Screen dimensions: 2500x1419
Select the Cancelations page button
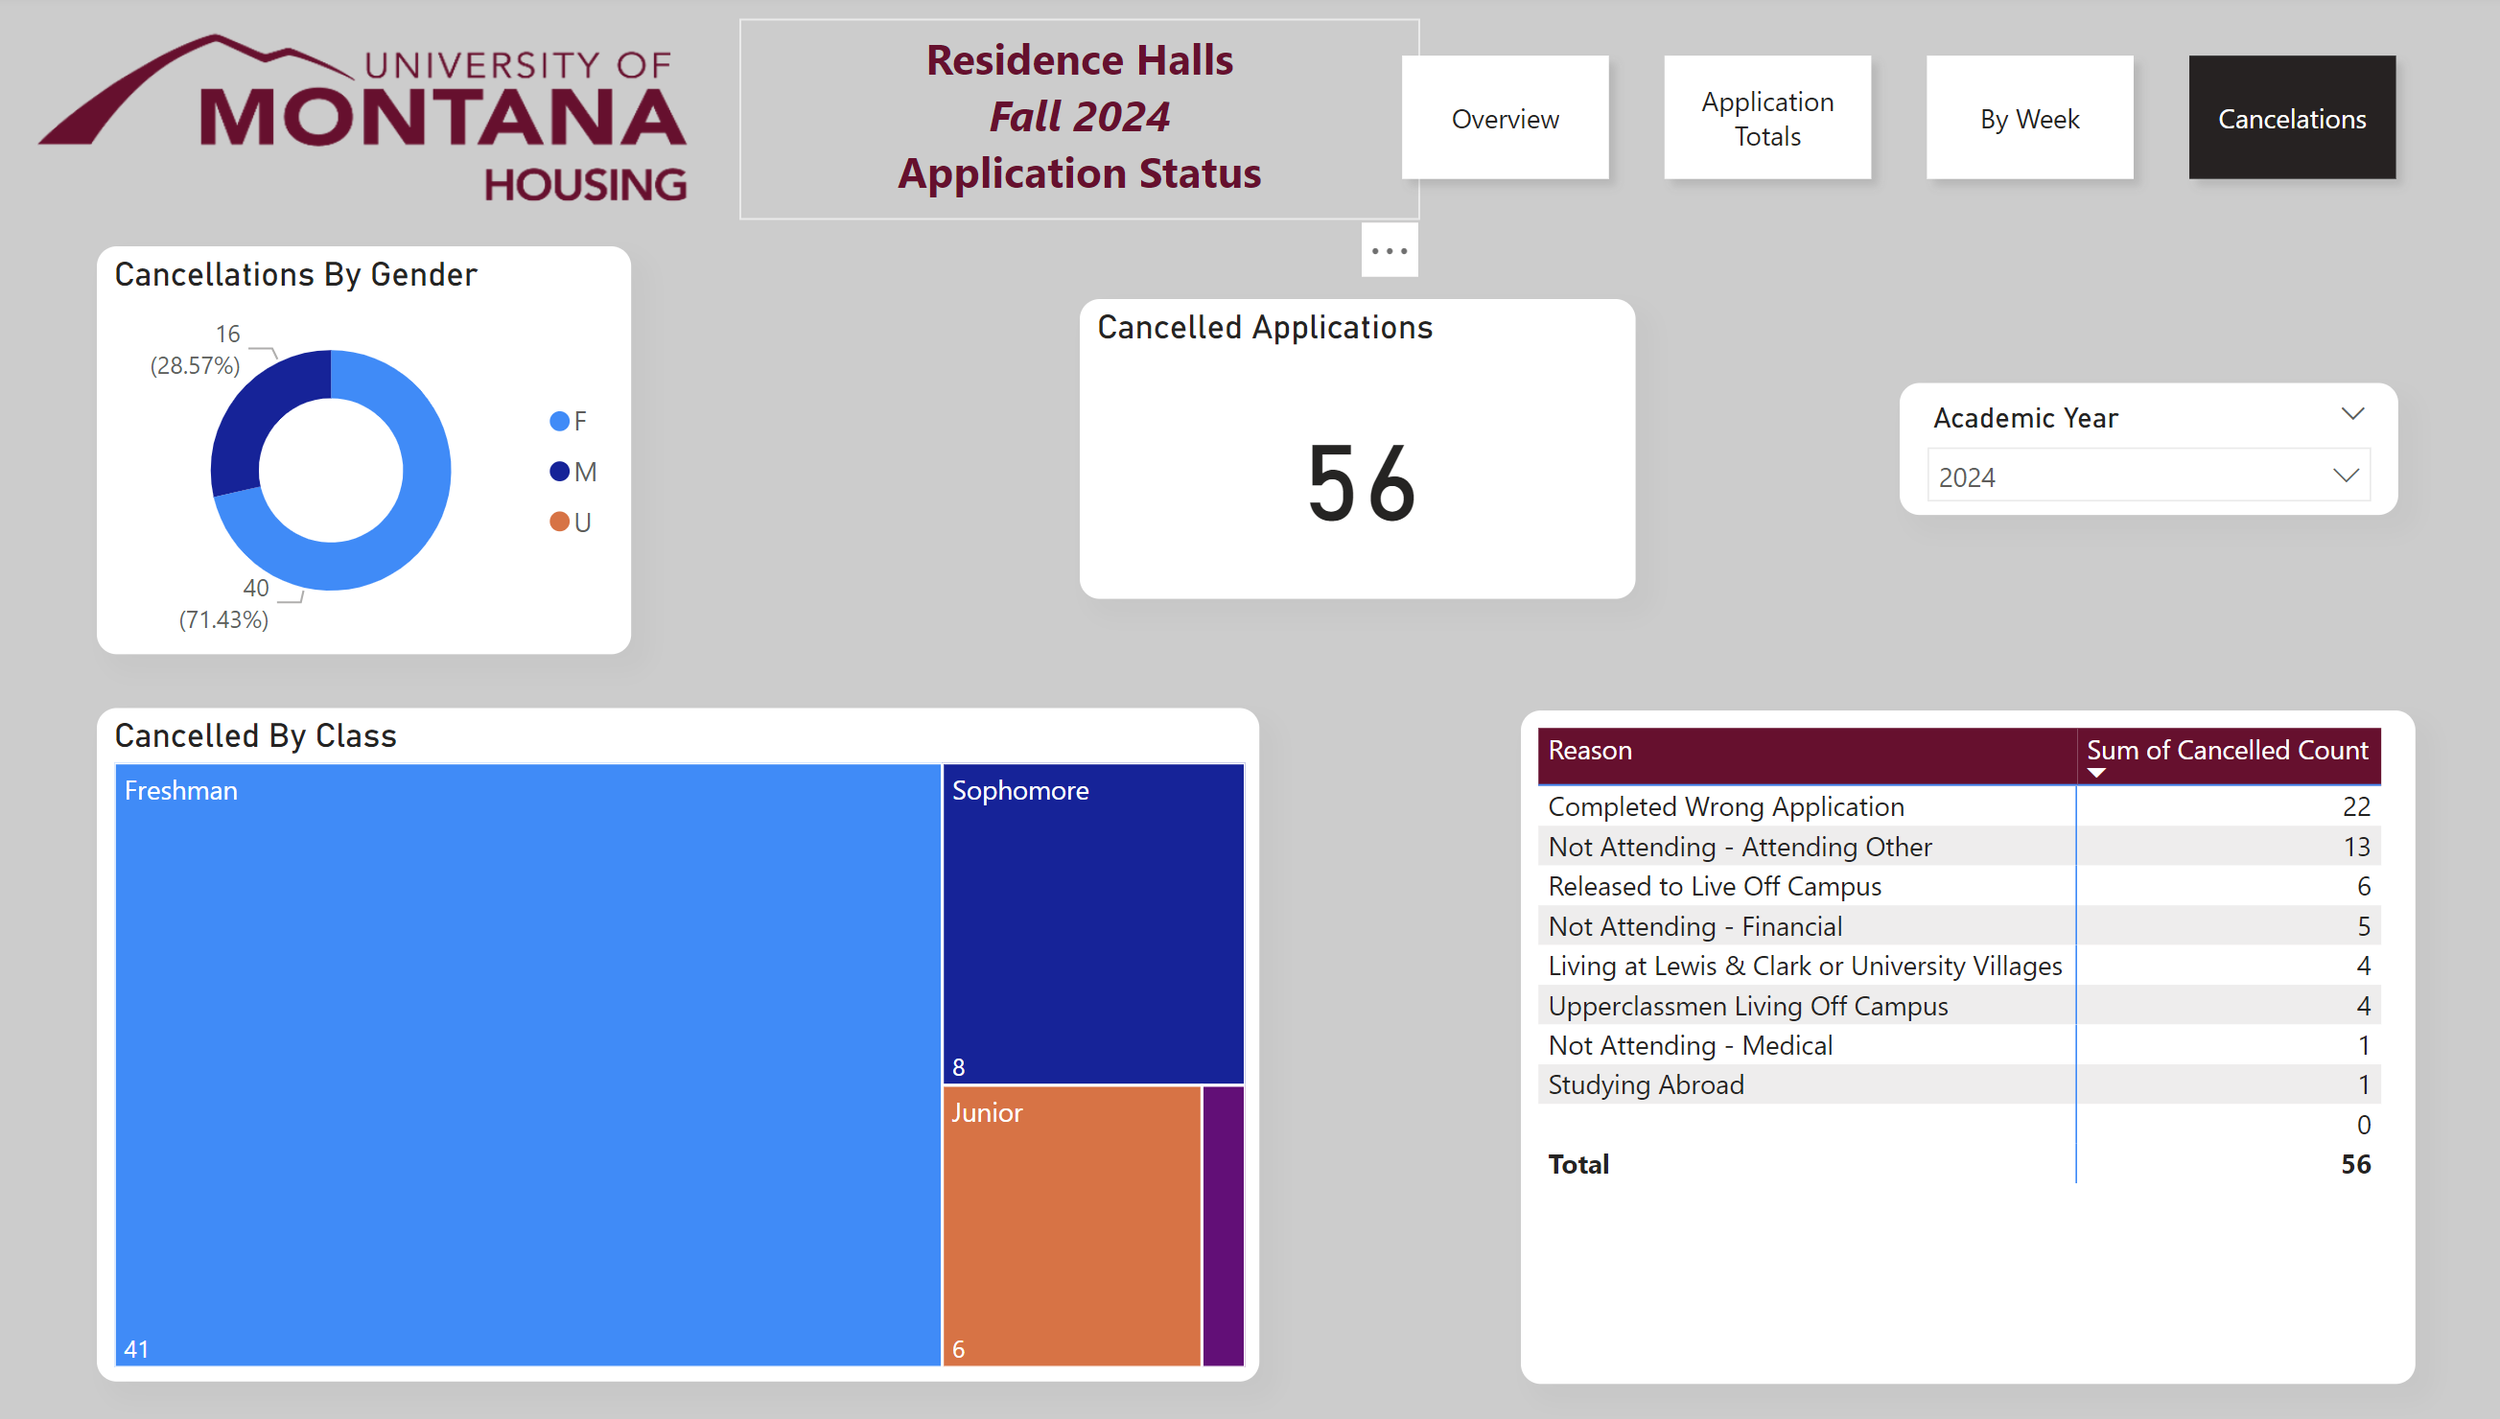click(2291, 118)
